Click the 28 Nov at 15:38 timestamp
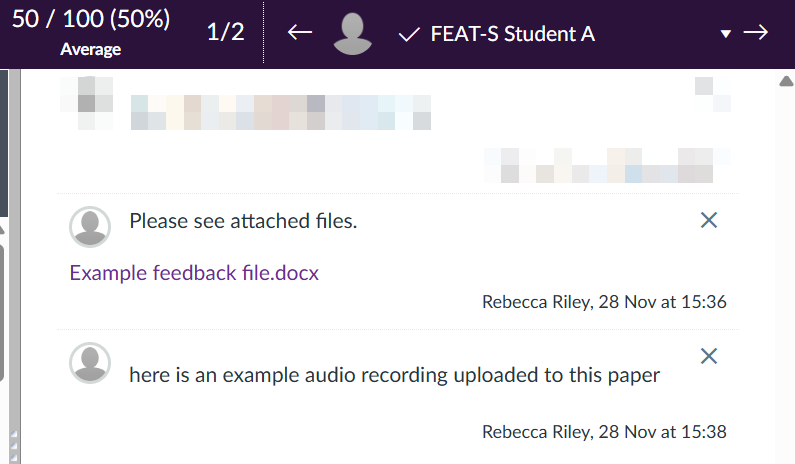 (662, 432)
